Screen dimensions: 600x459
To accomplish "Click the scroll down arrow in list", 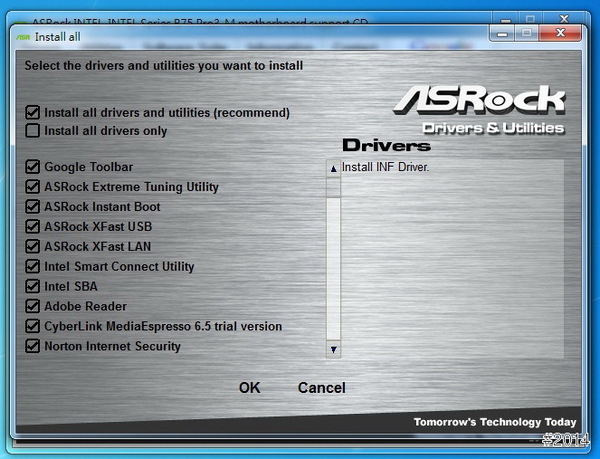I will [334, 349].
